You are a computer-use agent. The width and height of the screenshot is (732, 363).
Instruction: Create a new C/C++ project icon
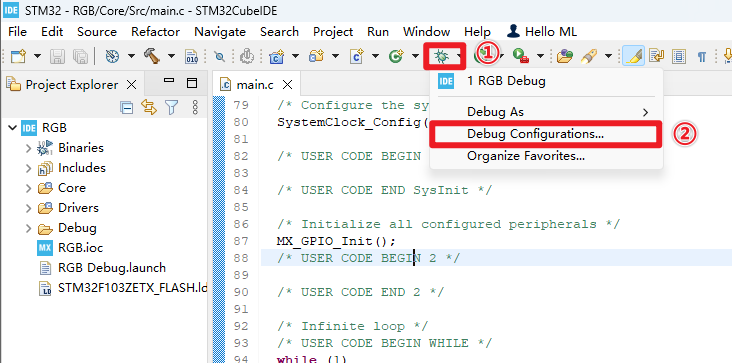pyautogui.click(x=277, y=56)
